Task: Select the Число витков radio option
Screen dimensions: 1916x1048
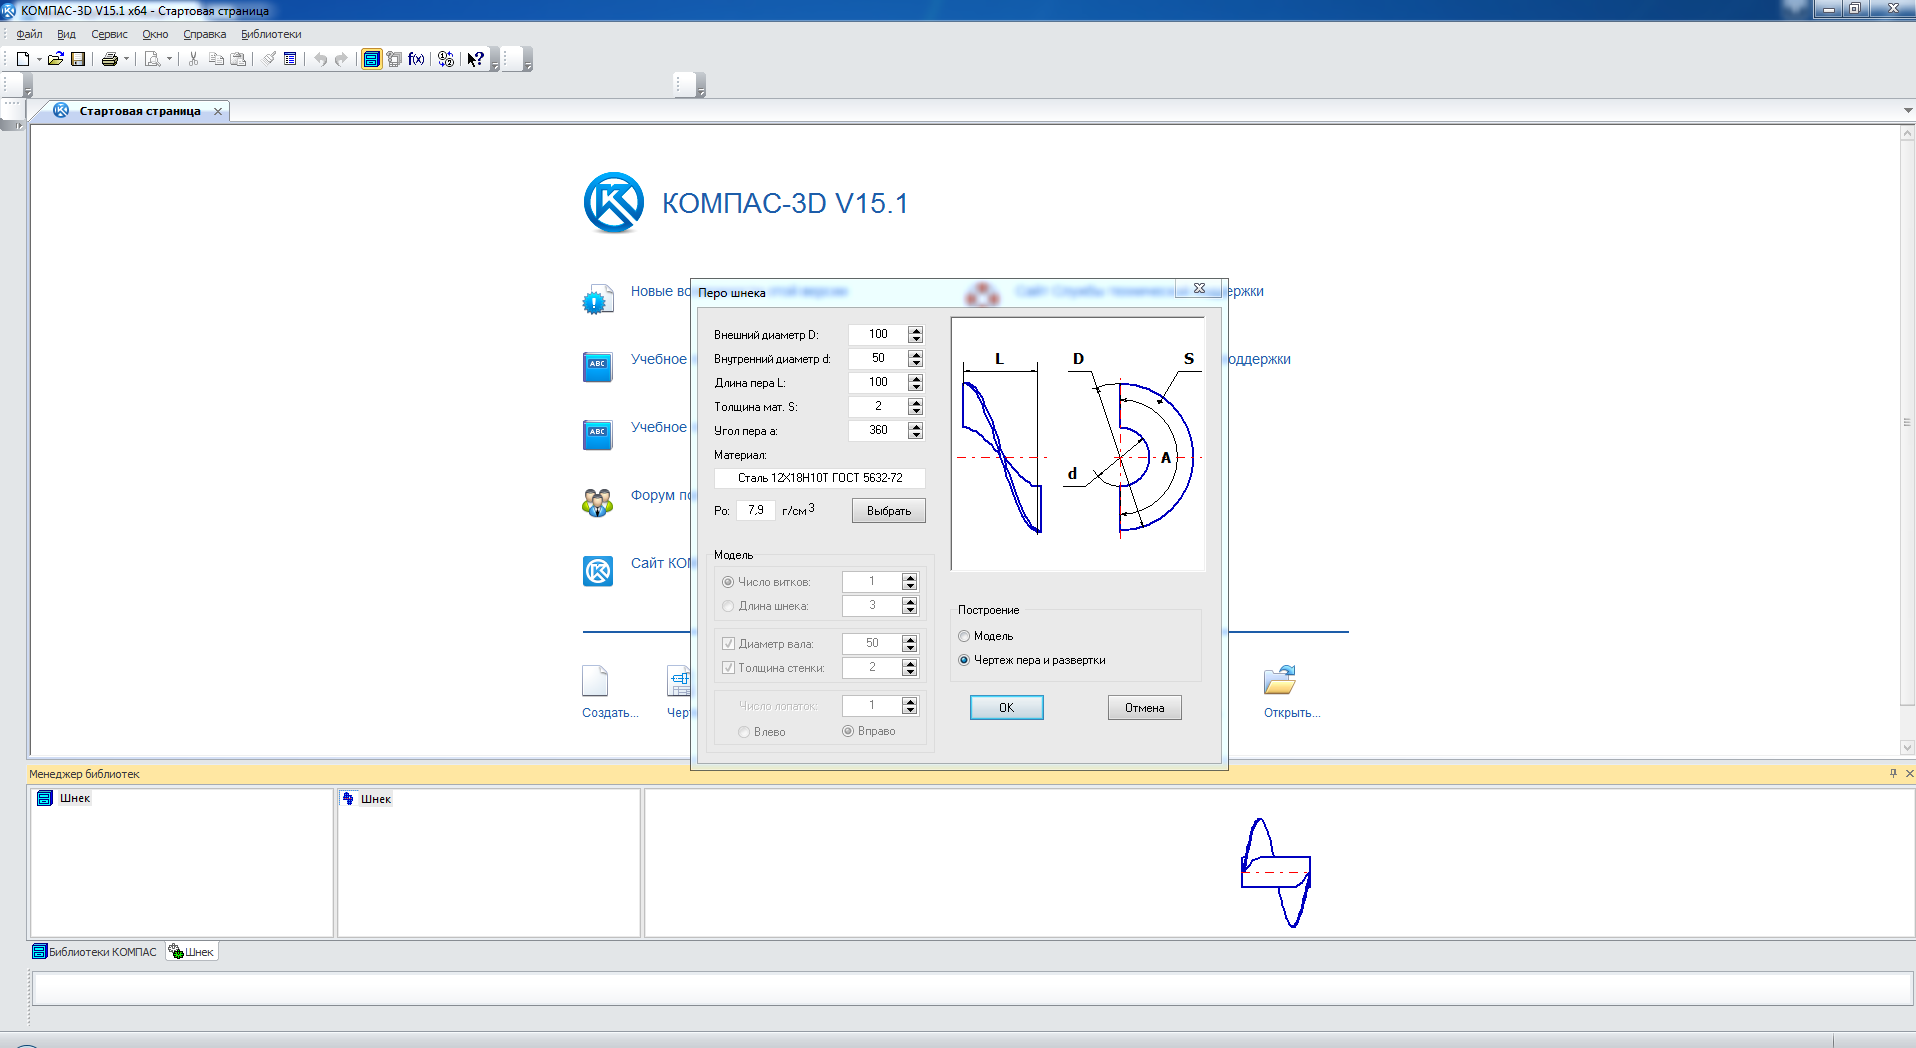Action: (728, 582)
